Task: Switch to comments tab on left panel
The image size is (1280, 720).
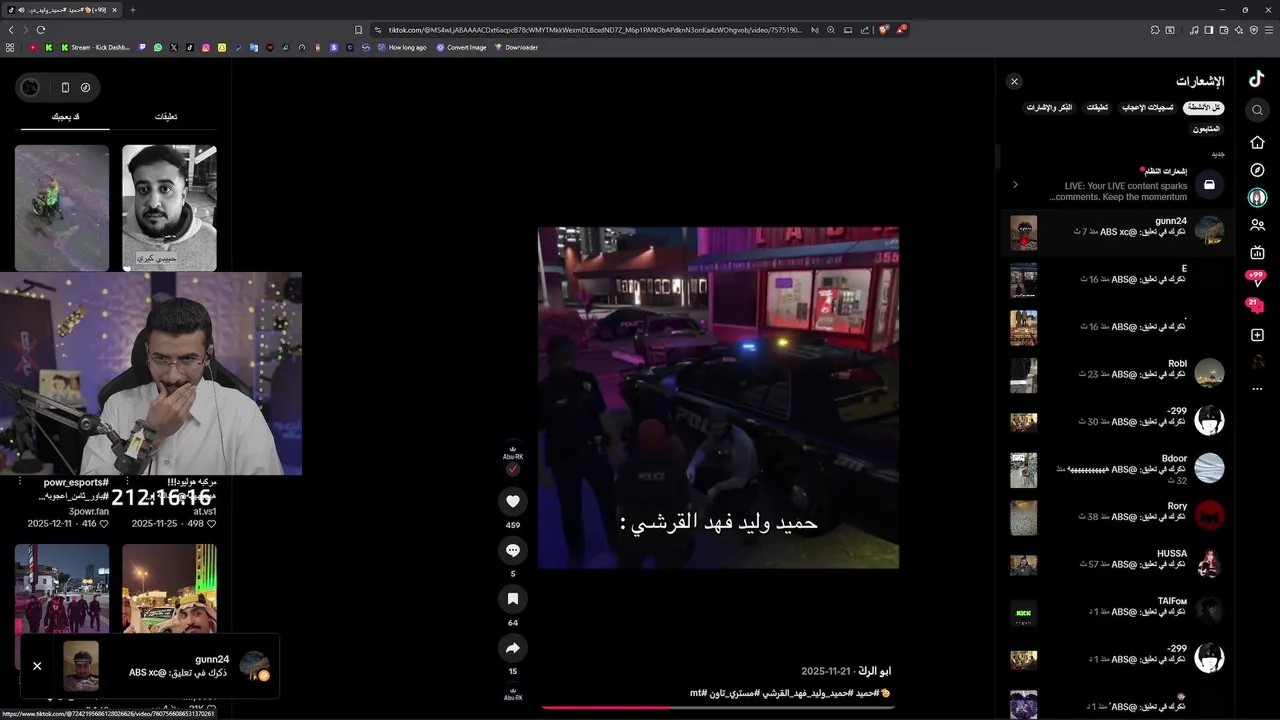Action: pyautogui.click(x=166, y=117)
